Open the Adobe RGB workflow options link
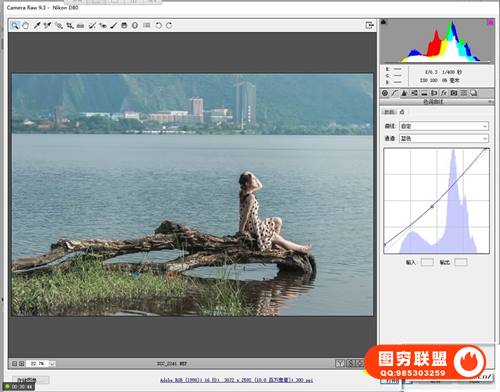This screenshot has width=500, height=392. (236, 380)
